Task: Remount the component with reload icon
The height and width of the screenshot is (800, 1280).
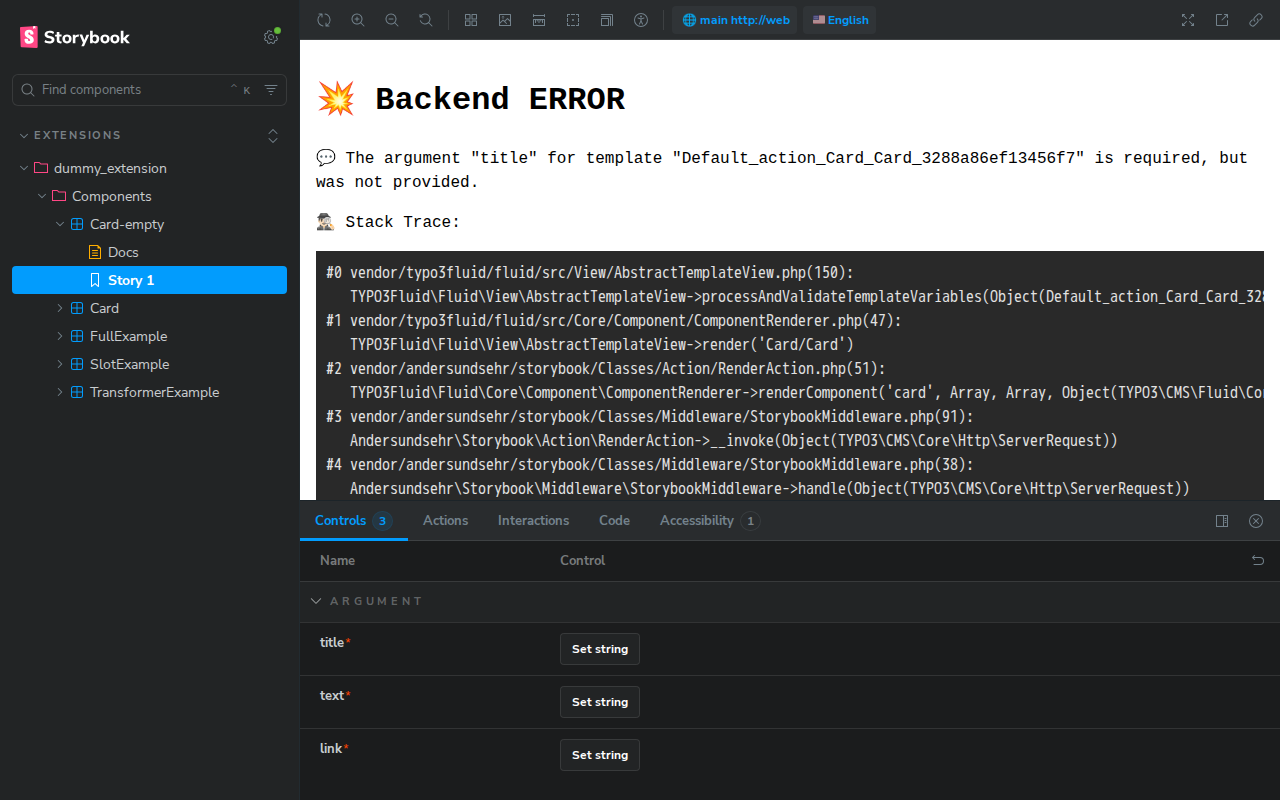Action: tap(324, 20)
